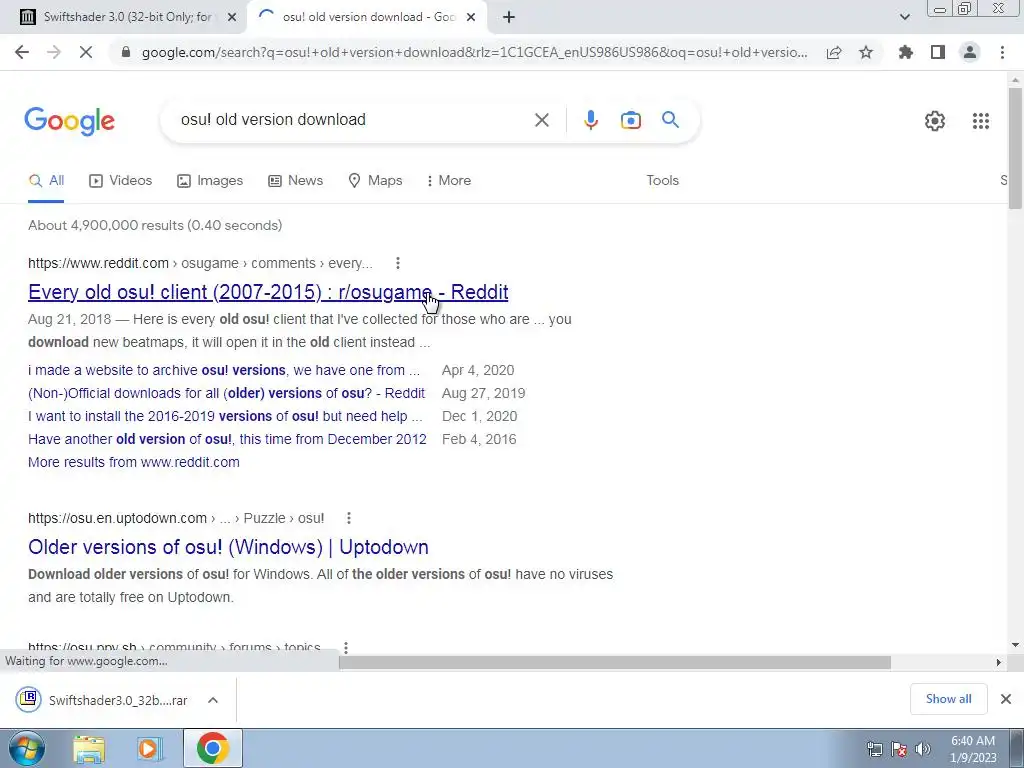Expand the More search filters menu
Viewport: 1024px width, 768px height.
point(449,180)
